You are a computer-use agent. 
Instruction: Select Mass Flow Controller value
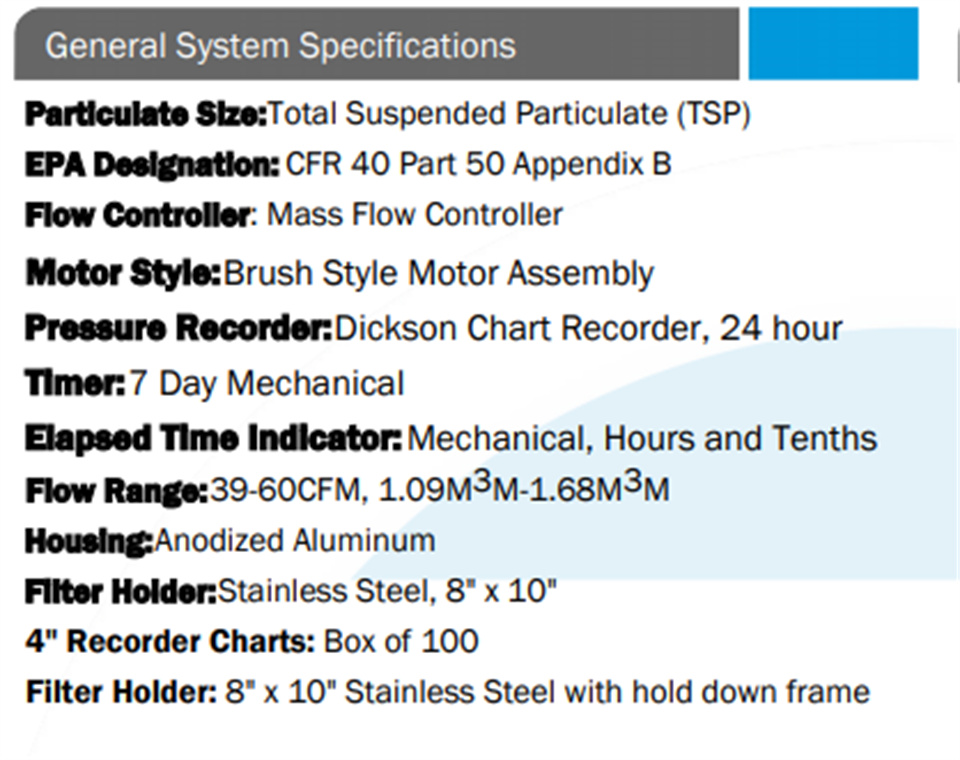(x=414, y=215)
